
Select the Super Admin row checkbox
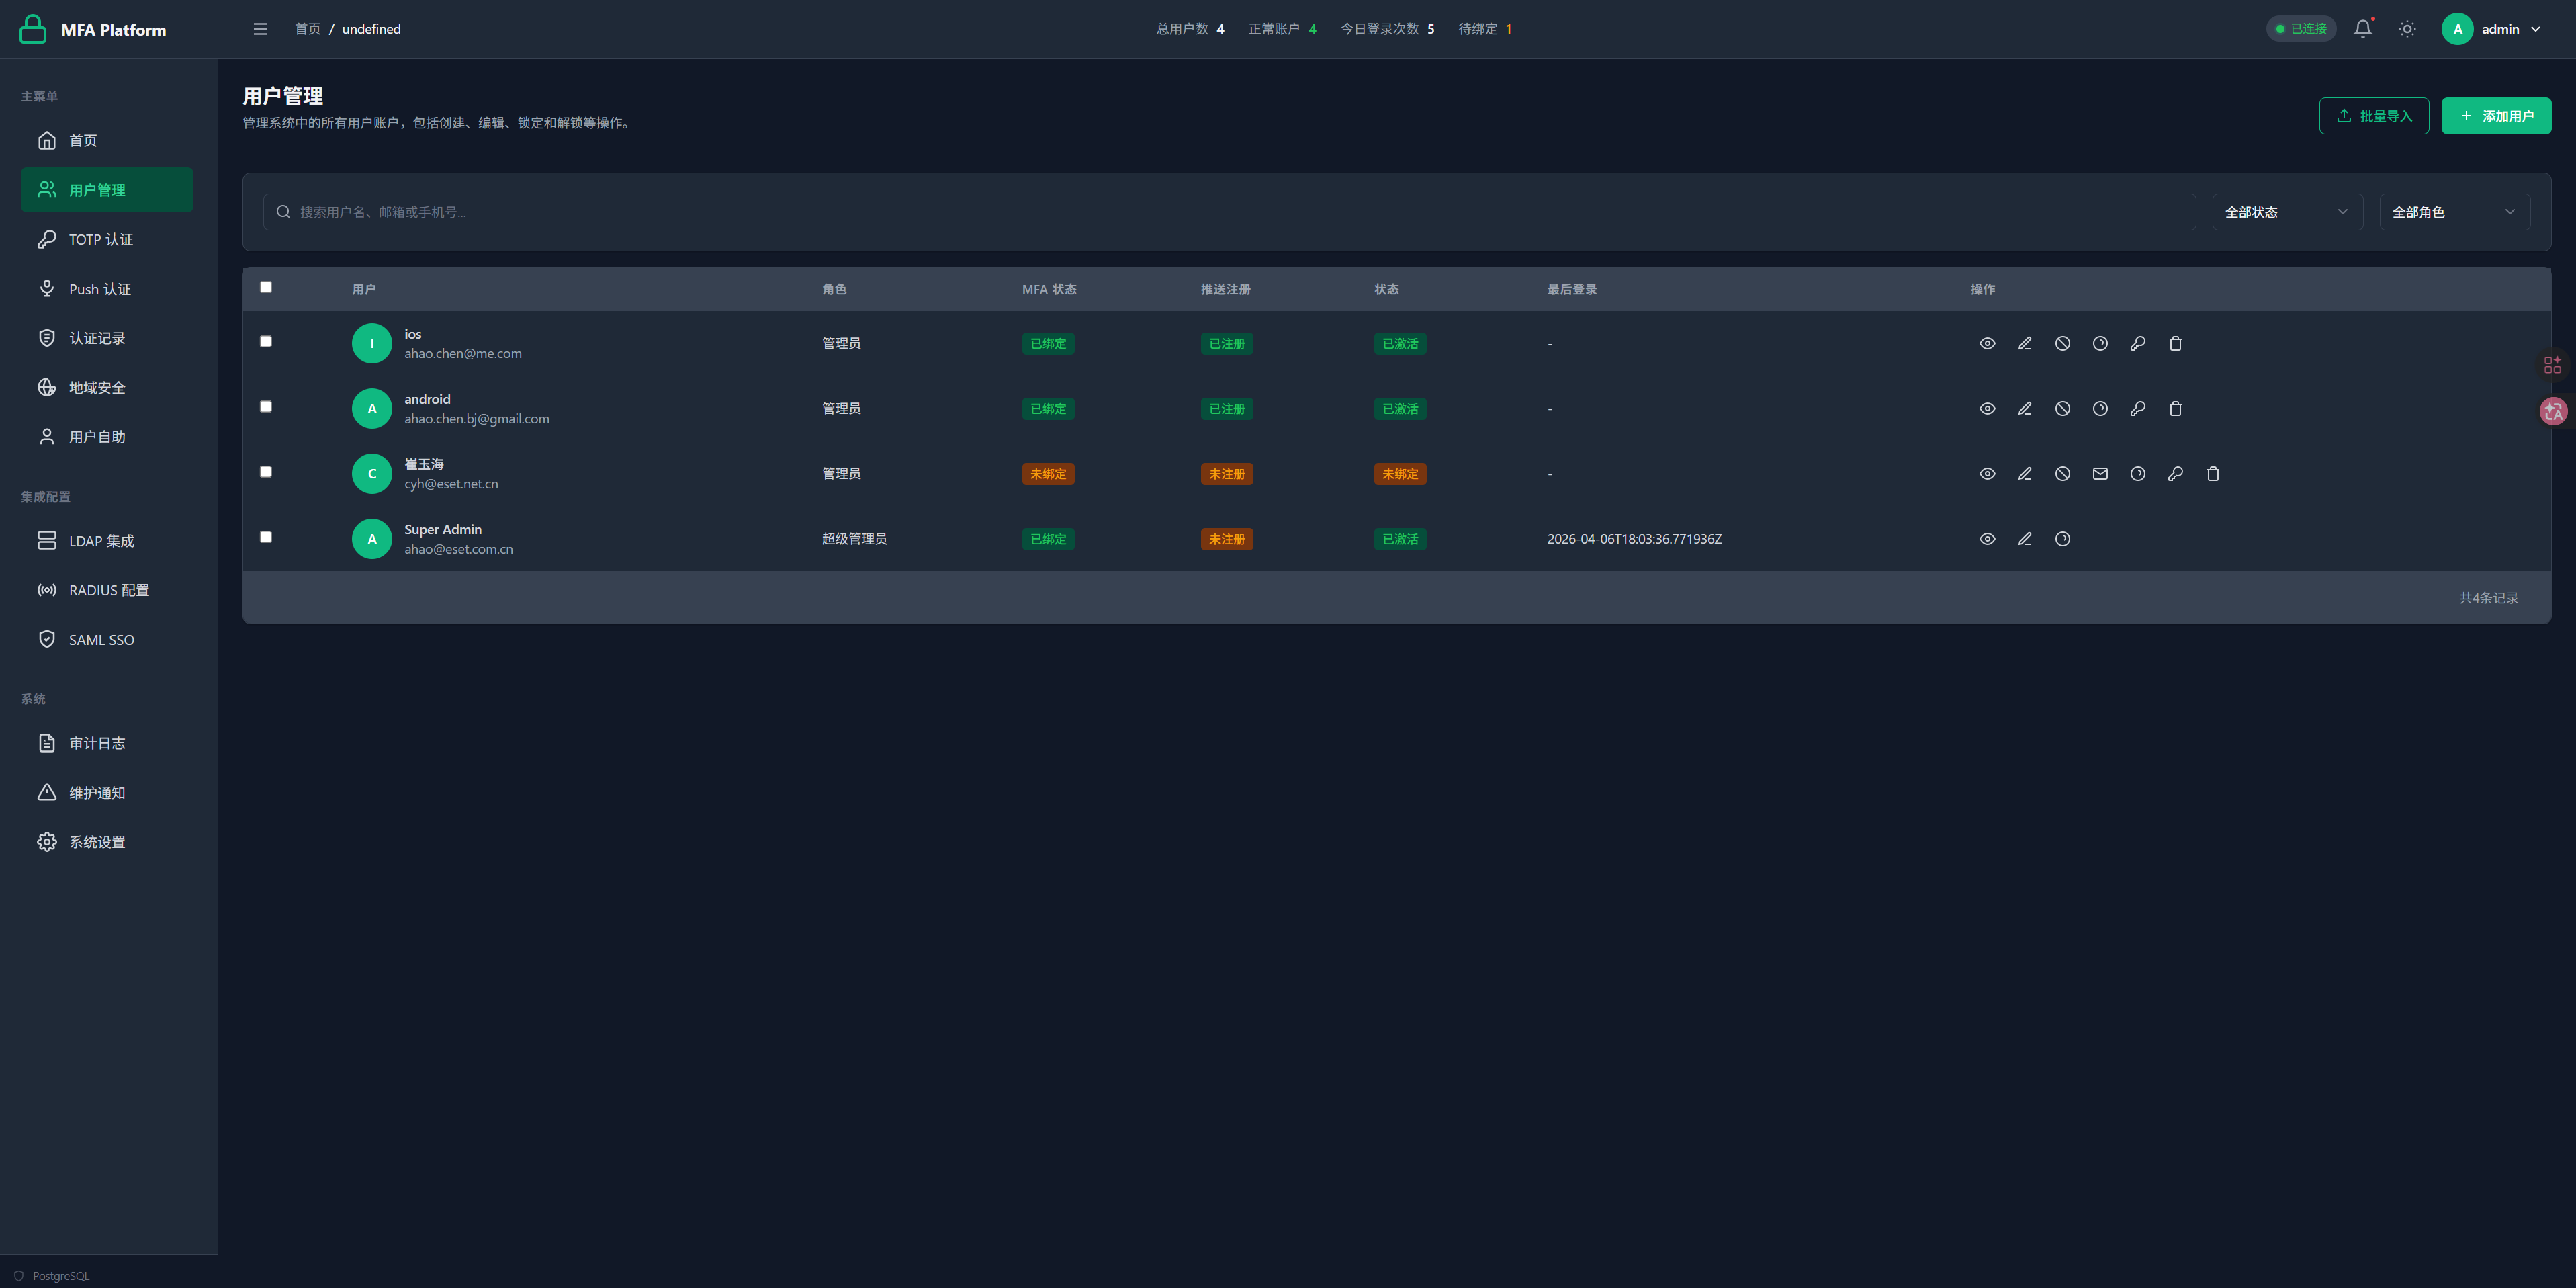click(266, 537)
